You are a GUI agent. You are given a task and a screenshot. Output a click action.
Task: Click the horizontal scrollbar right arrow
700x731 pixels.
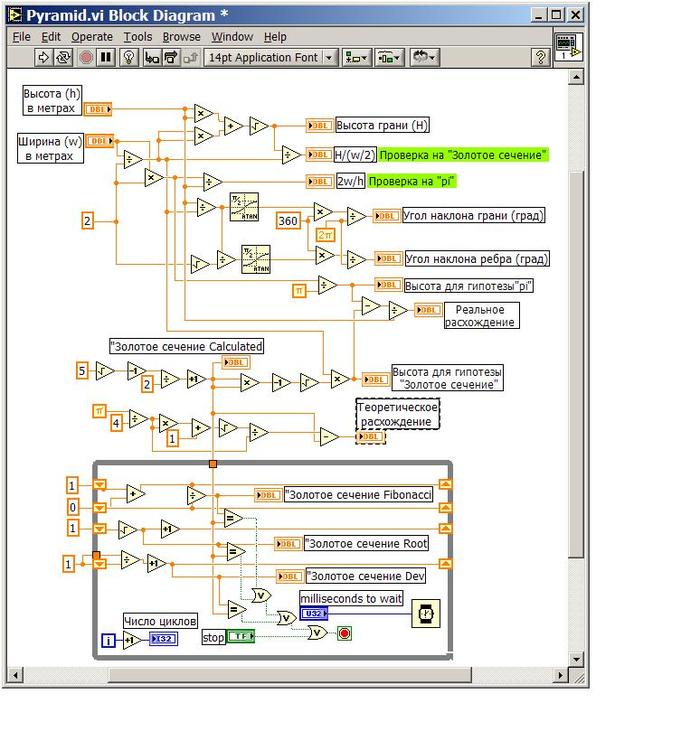tap(561, 675)
